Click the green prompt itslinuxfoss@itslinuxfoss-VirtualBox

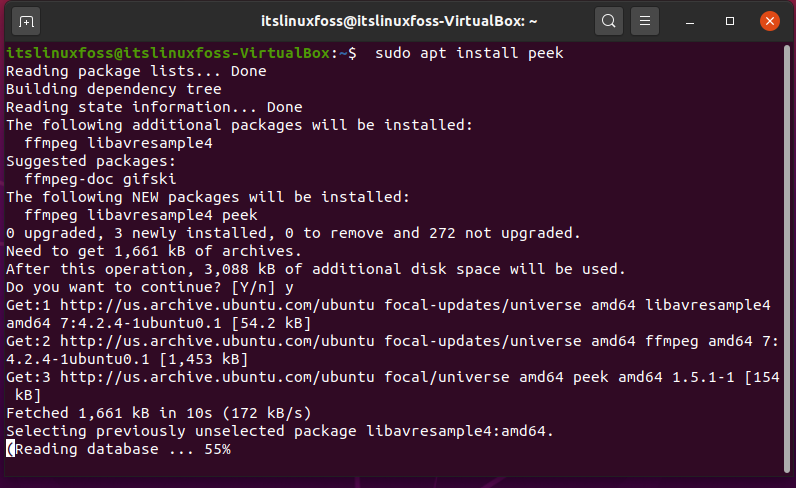click(168, 53)
